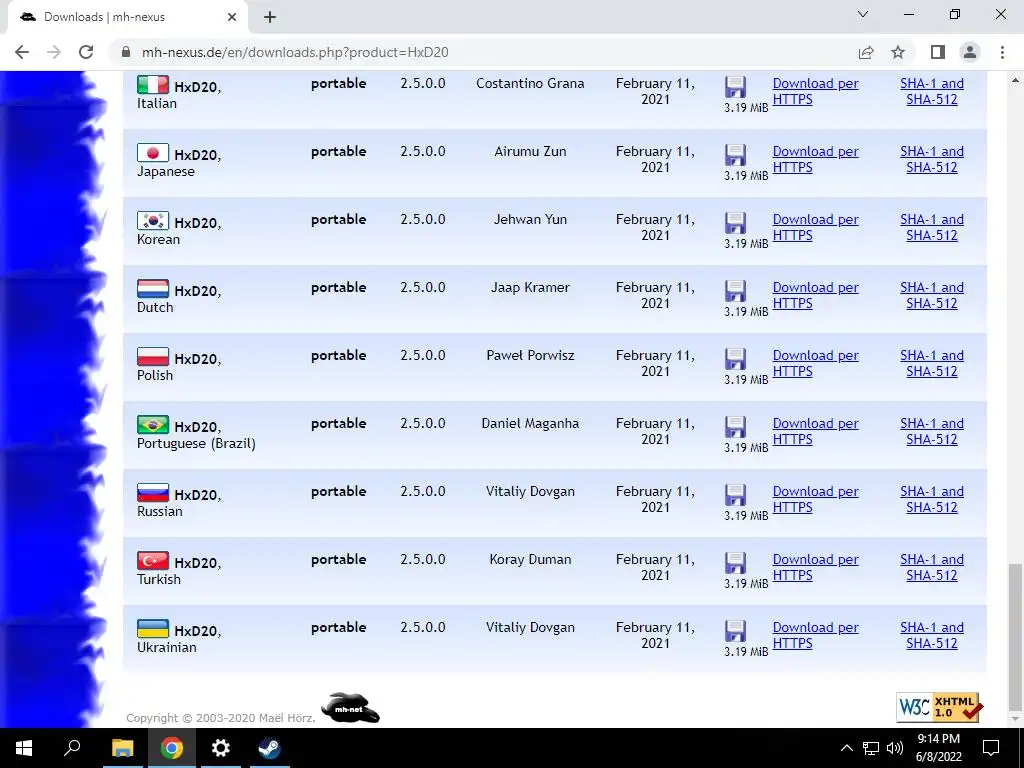
Task: Open Steam from taskbar
Action: pyautogui.click(x=269, y=748)
